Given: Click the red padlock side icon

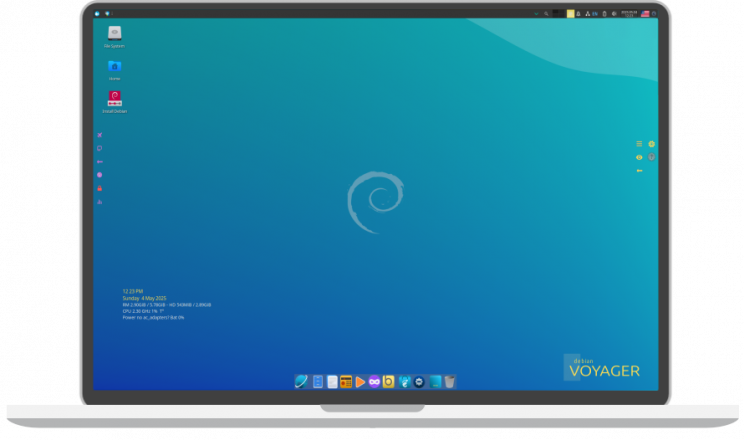Looking at the screenshot, I should [100, 188].
